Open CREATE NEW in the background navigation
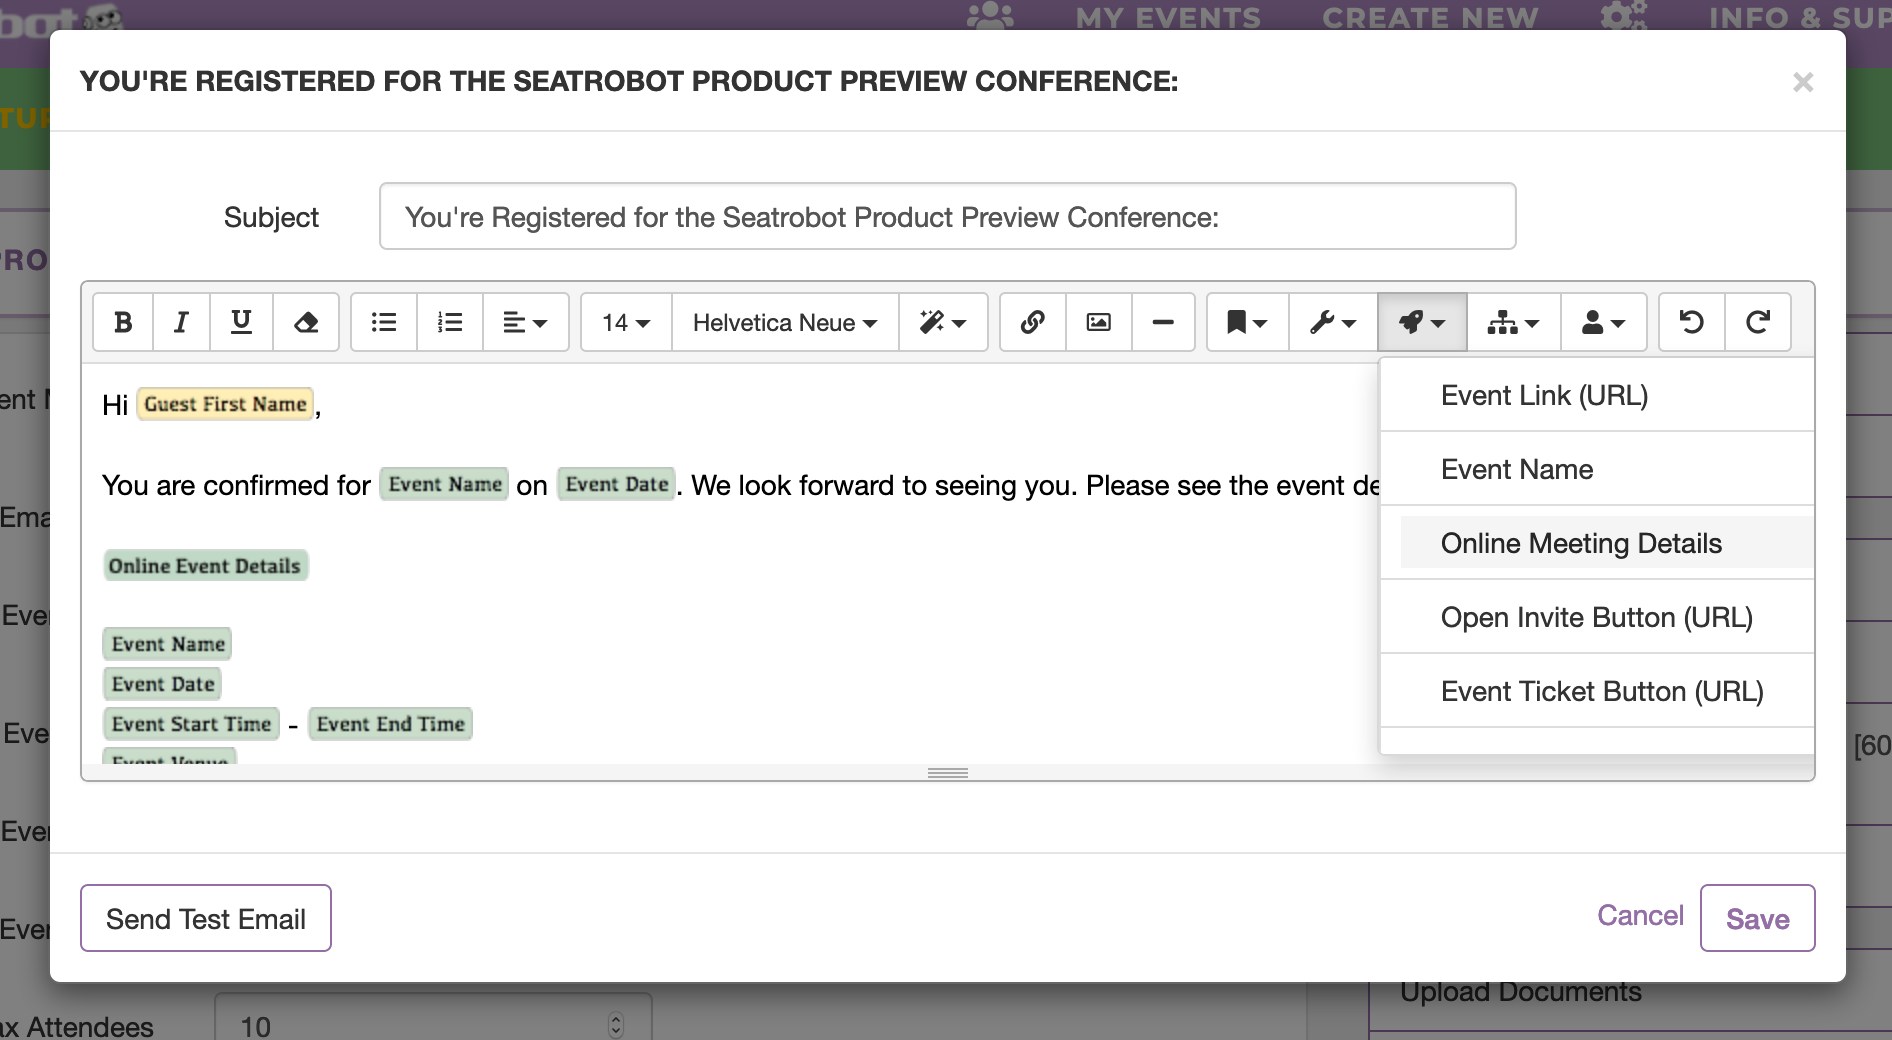 tap(1430, 16)
